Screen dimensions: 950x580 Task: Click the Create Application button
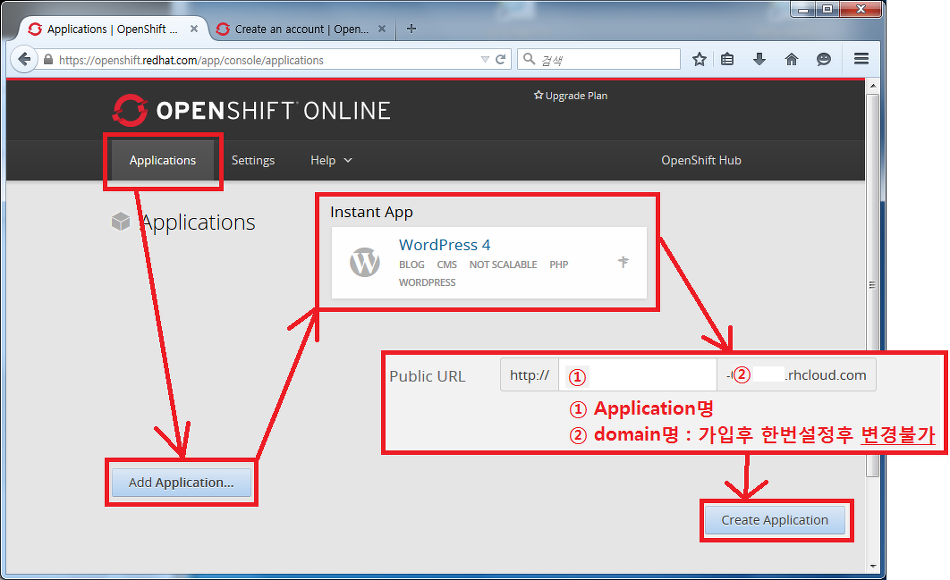(x=774, y=520)
